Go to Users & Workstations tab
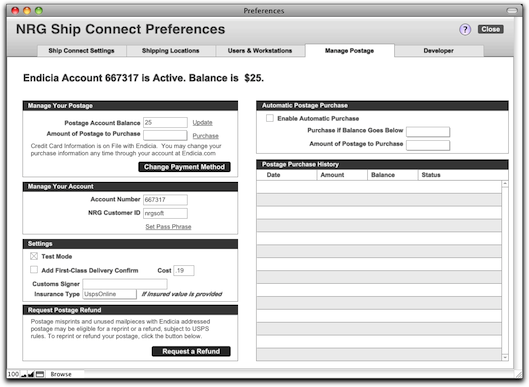Viewport: 529px width, 387px height. click(260, 51)
